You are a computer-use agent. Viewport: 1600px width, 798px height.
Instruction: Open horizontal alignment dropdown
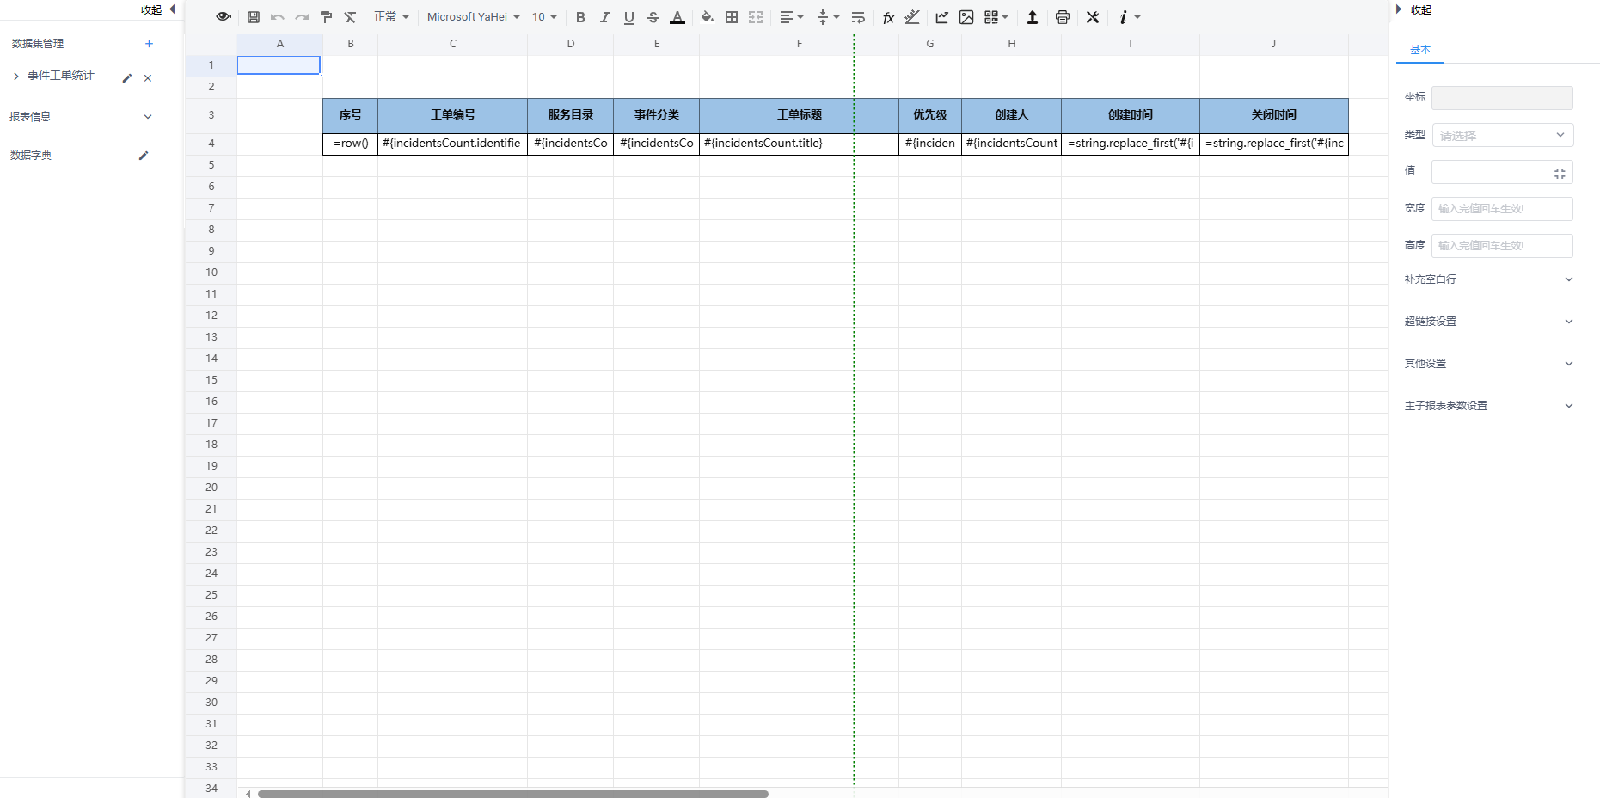click(792, 17)
